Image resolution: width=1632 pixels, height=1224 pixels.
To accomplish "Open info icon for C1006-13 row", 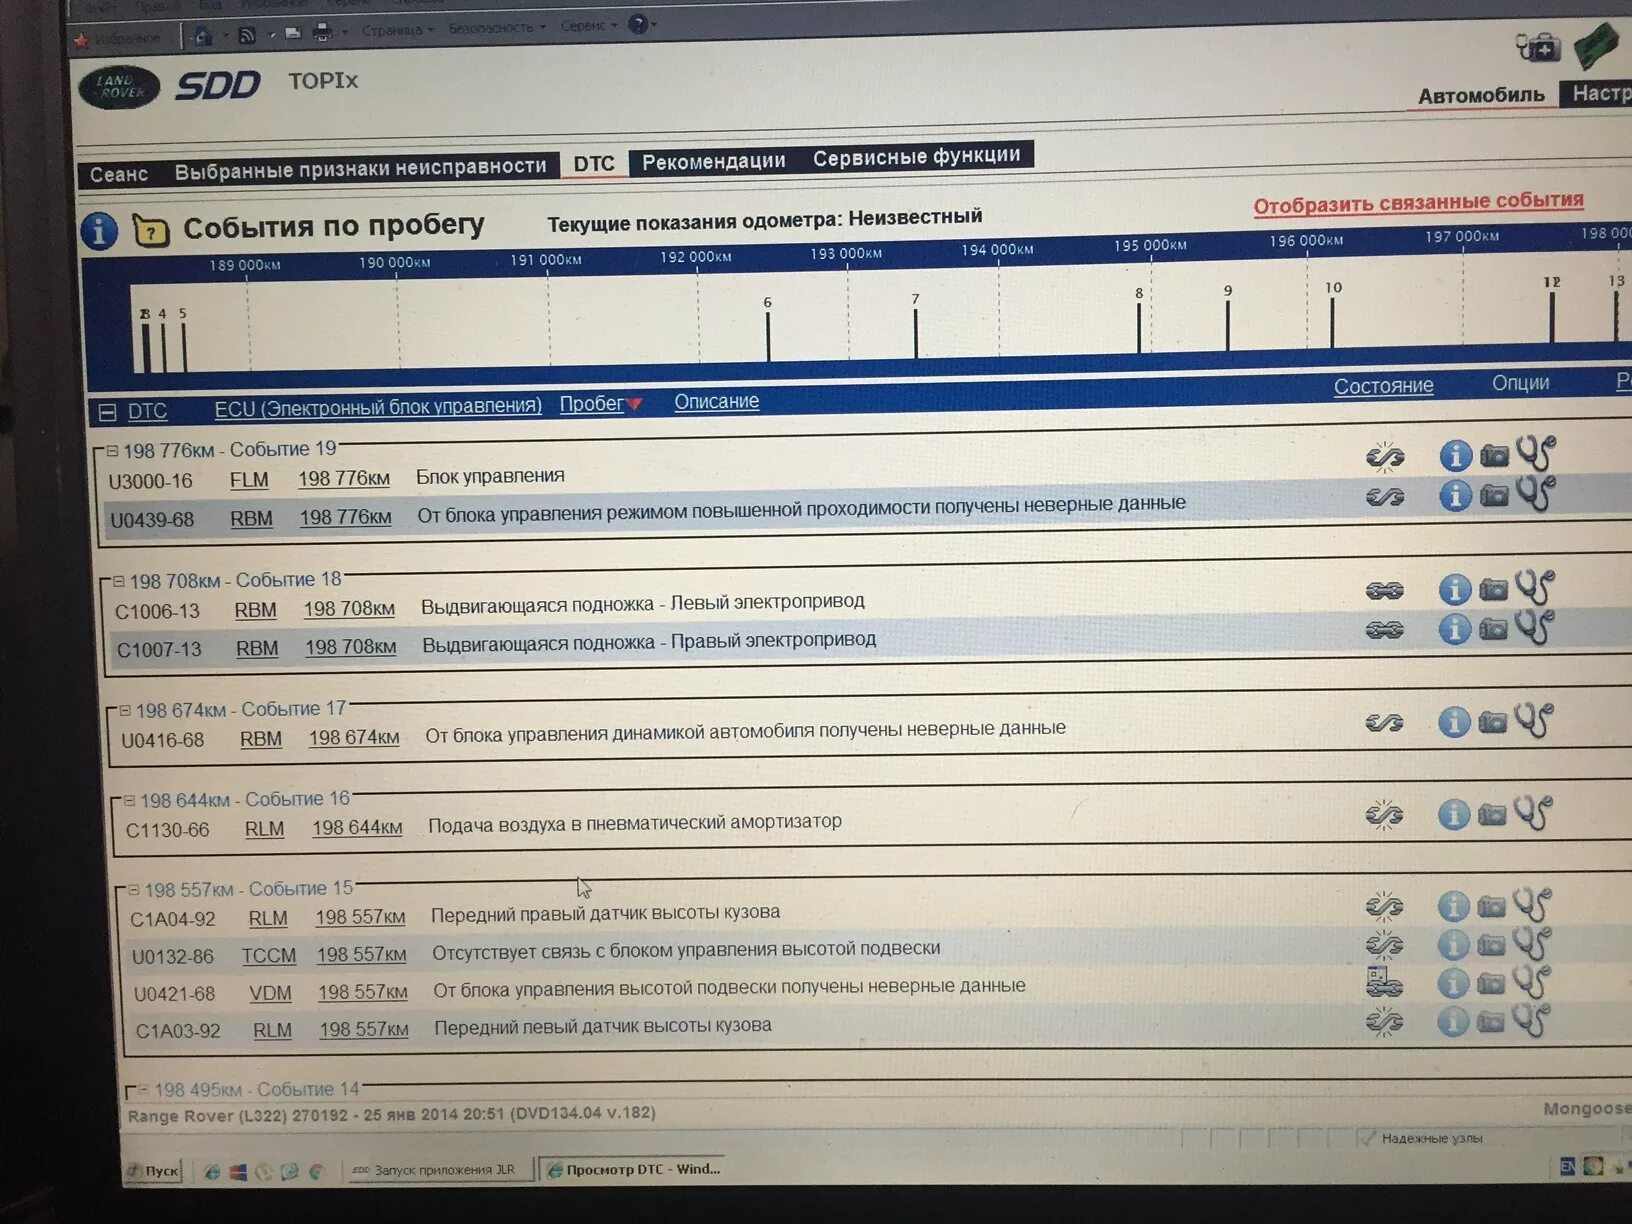I will [x=1455, y=590].
